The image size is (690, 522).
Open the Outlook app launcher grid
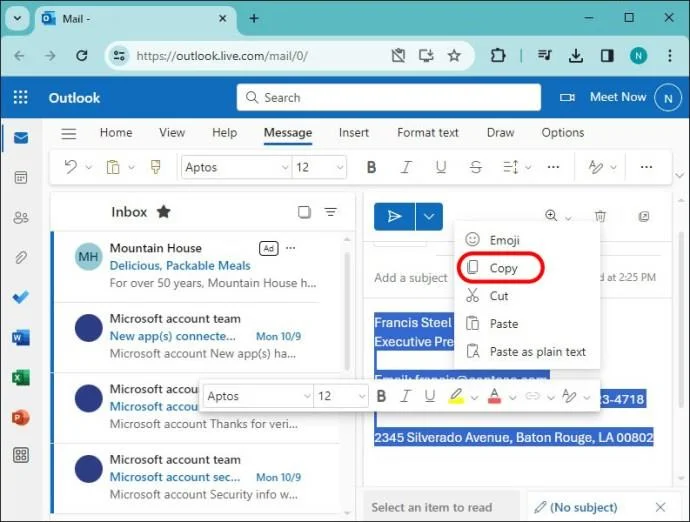click(x=20, y=97)
